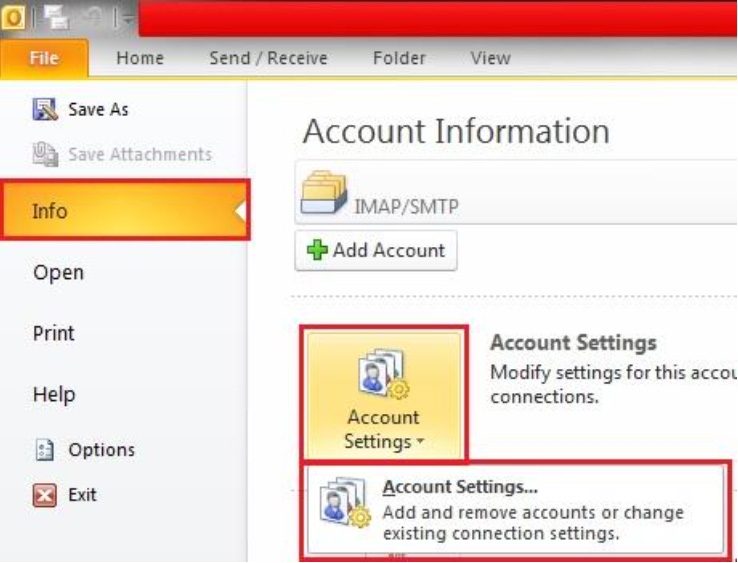Viewport: 738px width, 563px height.
Task: Click the IMAP/SMTP folder stack icon
Action: tap(324, 192)
